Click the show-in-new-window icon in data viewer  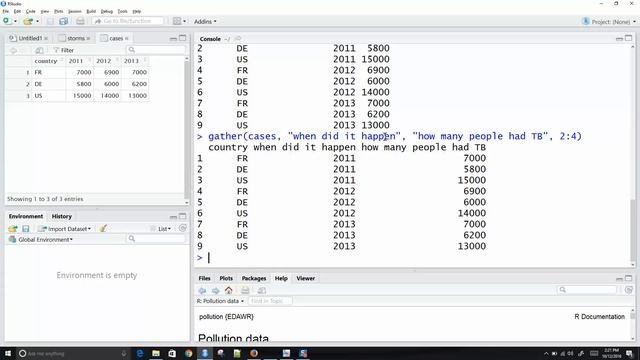click(x=39, y=50)
